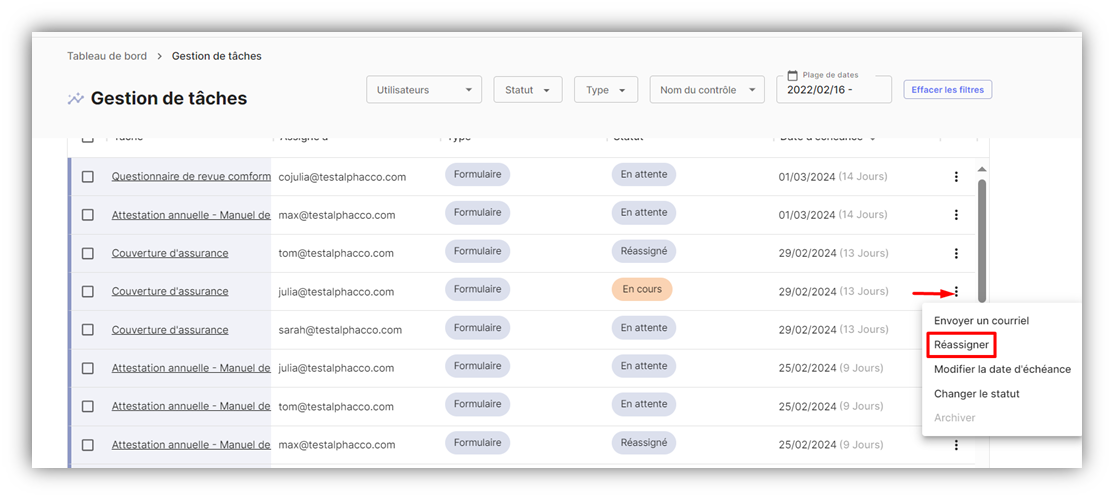Viewport: 1114px width, 500px height.
Task: Click the Effacer les filtres button
Action: tap(948, 89)
